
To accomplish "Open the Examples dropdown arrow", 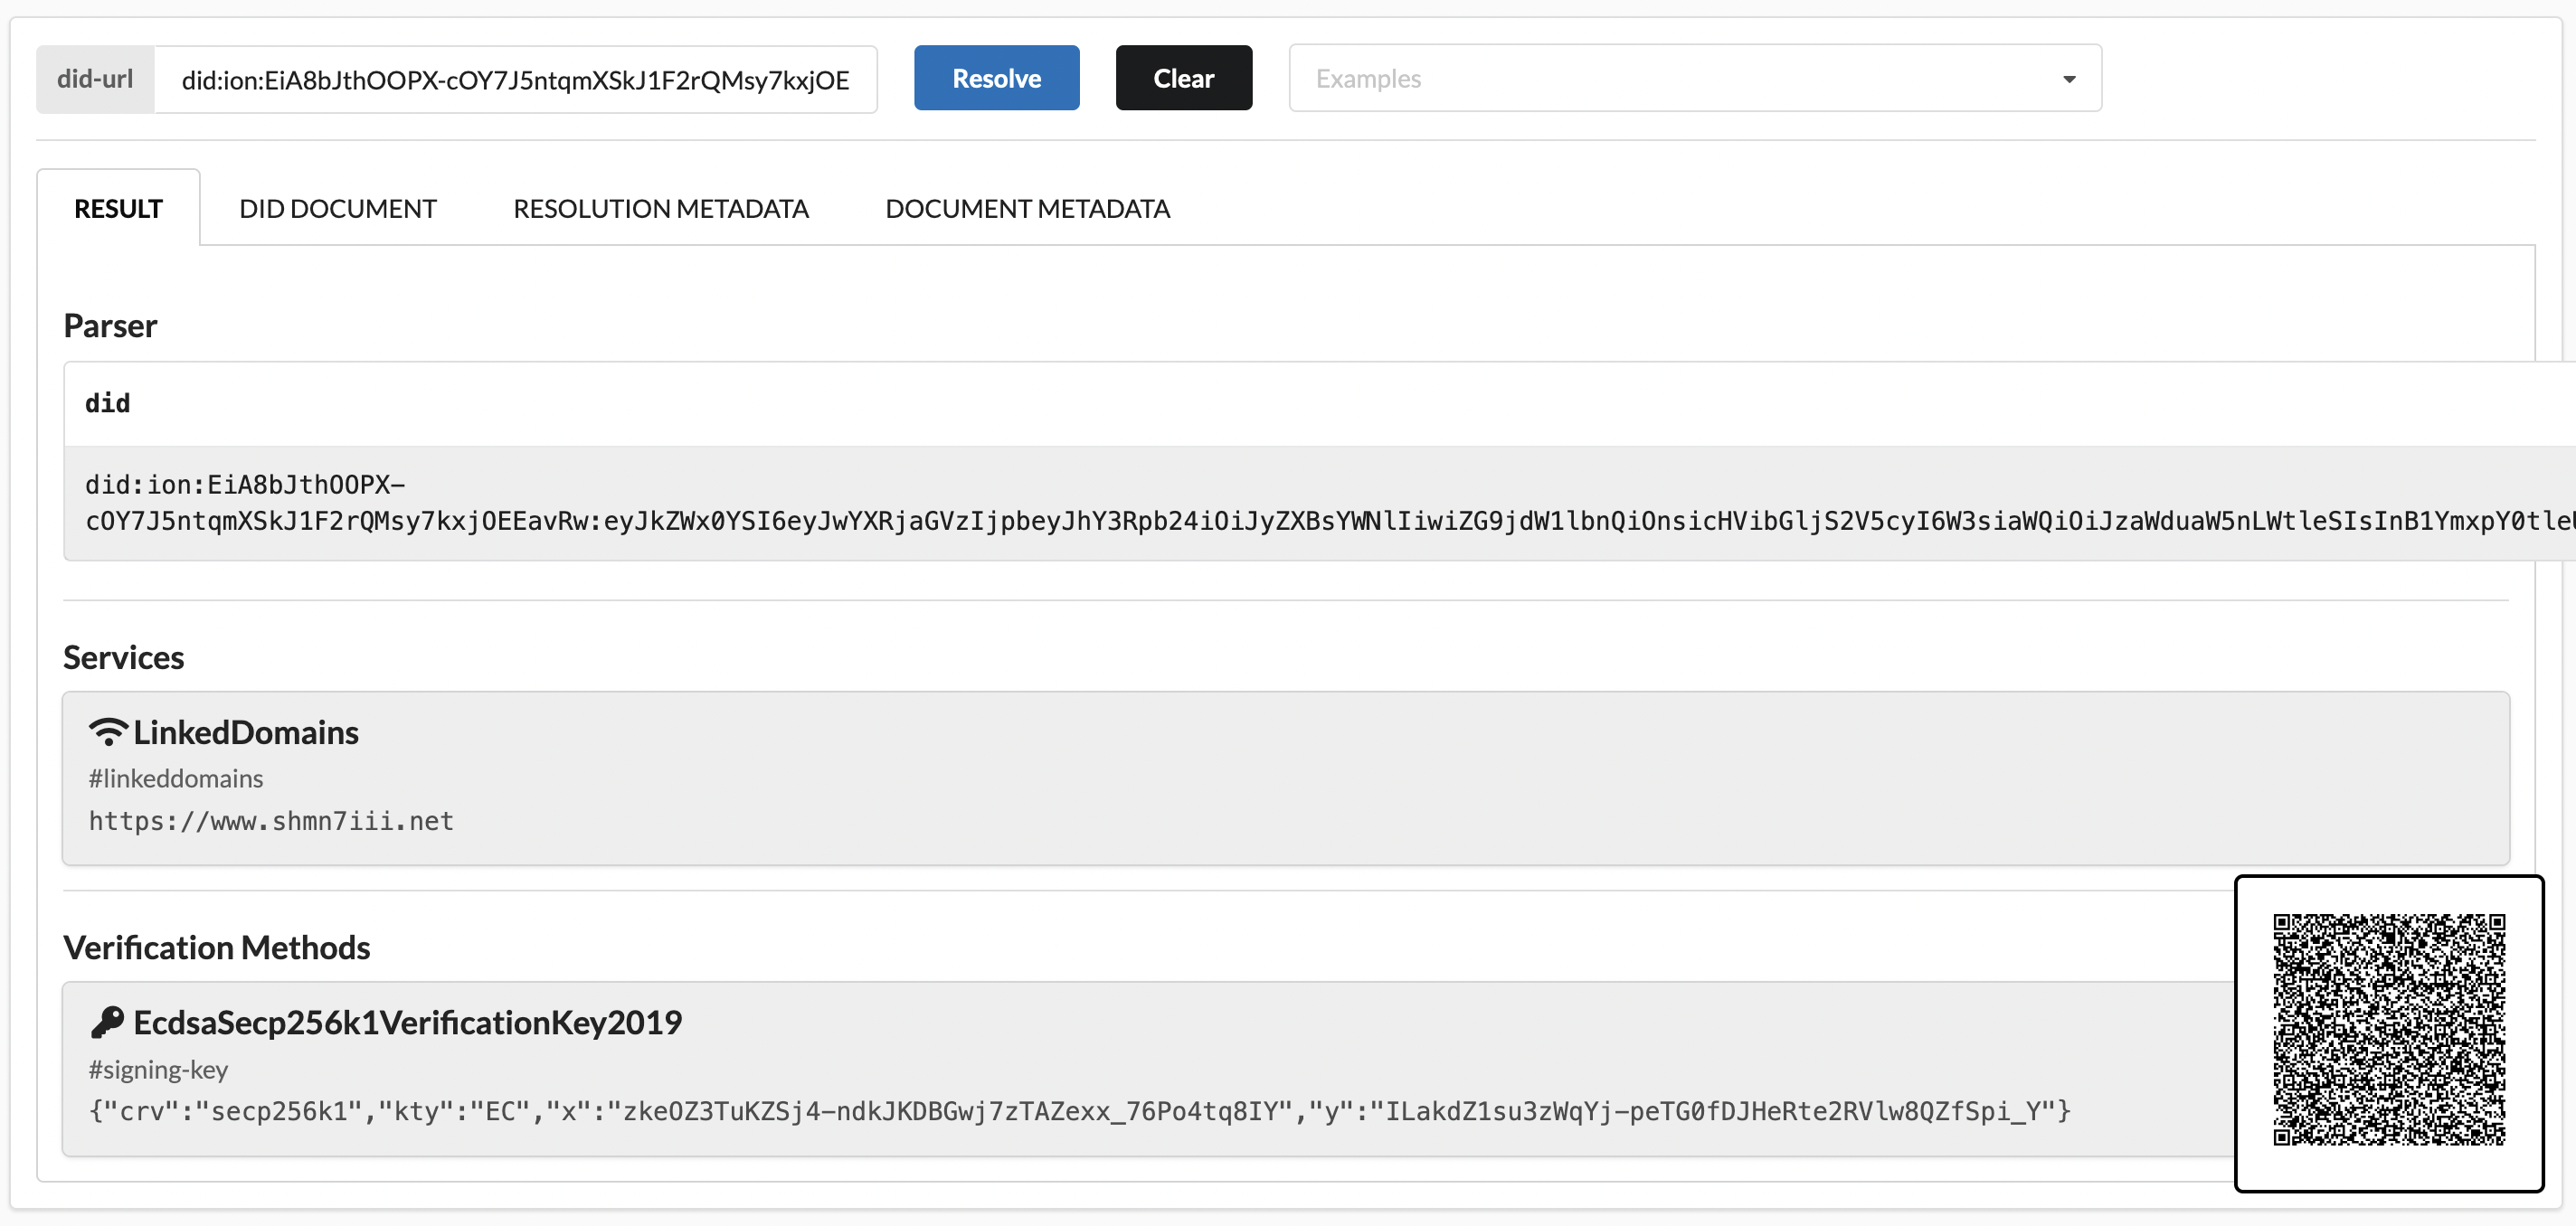I will click(2069, 79).
